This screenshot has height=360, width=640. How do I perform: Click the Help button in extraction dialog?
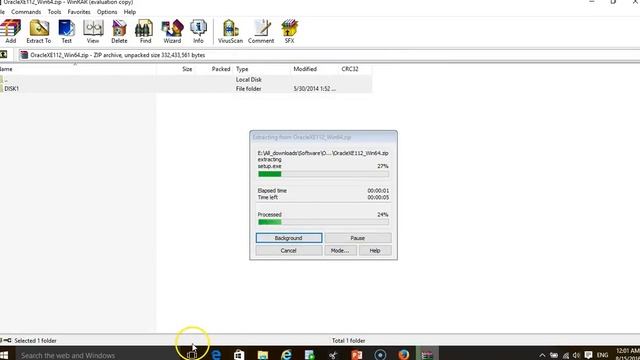point(375,251)
